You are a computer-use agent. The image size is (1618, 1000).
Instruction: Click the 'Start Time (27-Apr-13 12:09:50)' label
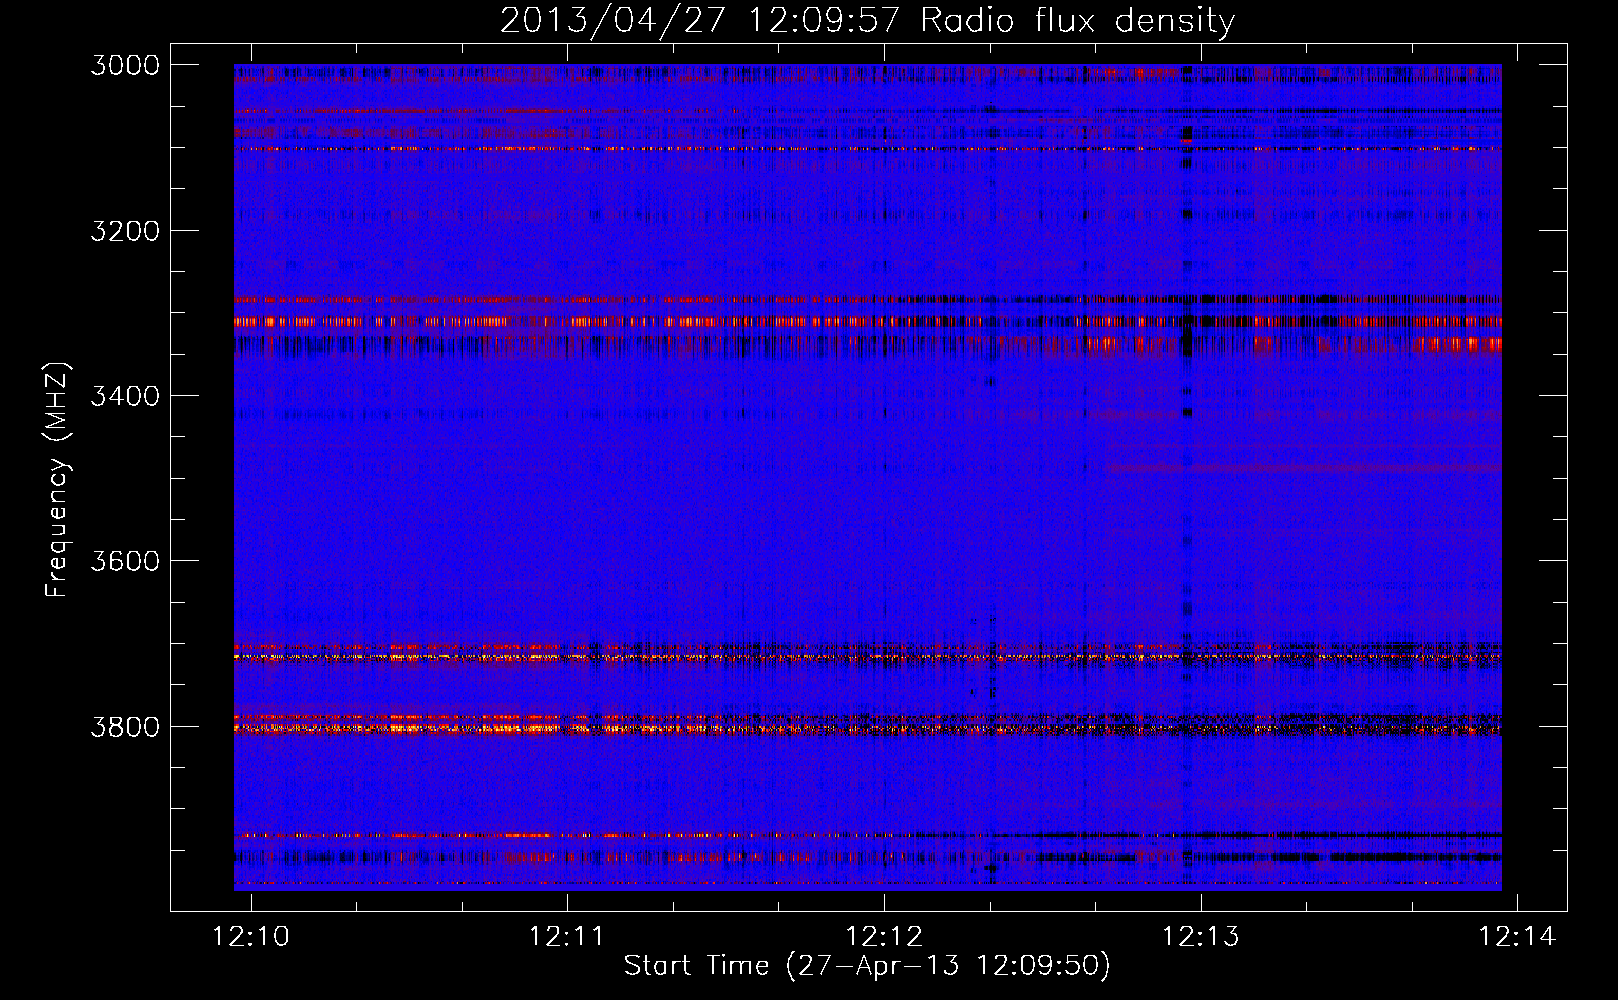(867, 966)
